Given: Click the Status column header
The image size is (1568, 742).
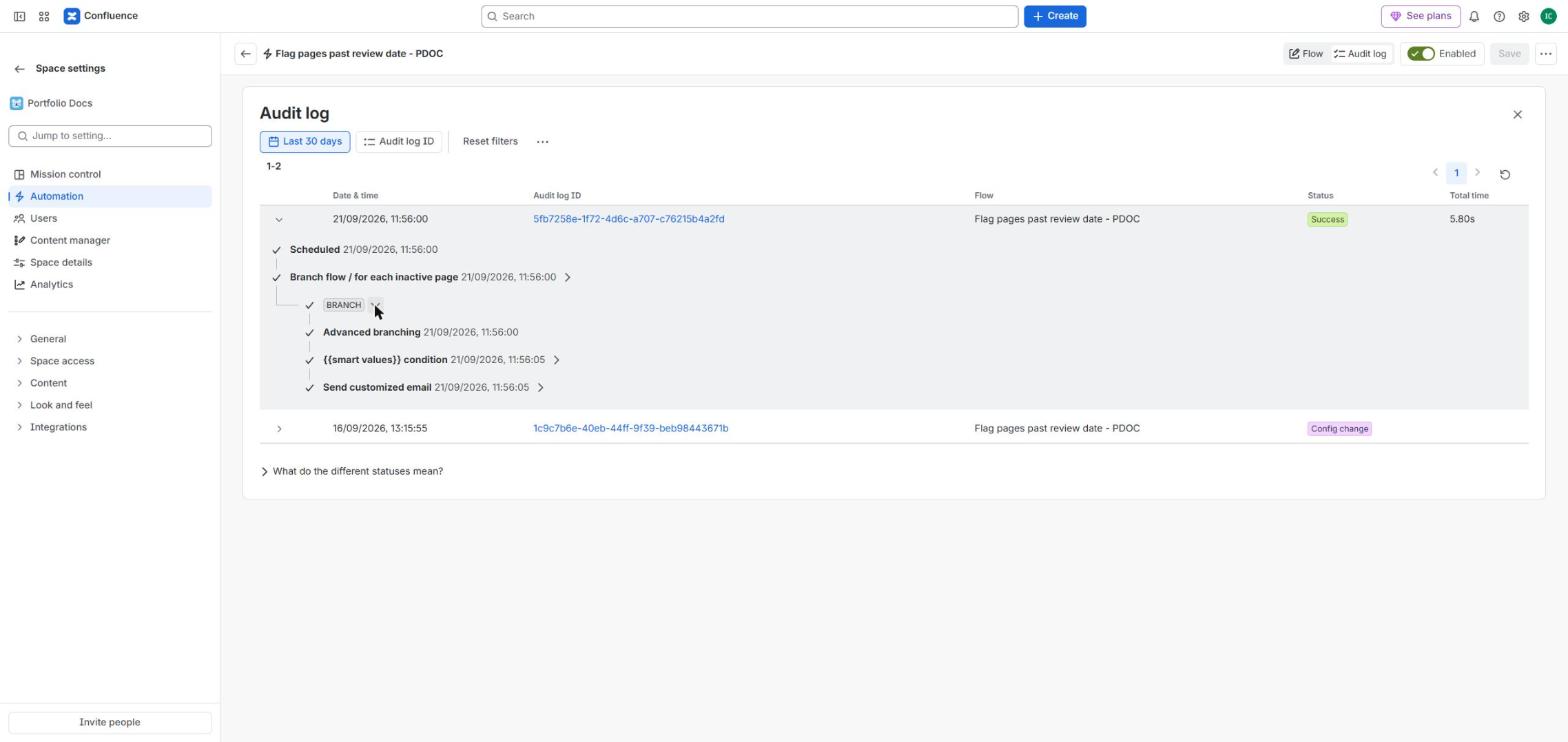Looking at the screenshot, I should coord(1320,196).
